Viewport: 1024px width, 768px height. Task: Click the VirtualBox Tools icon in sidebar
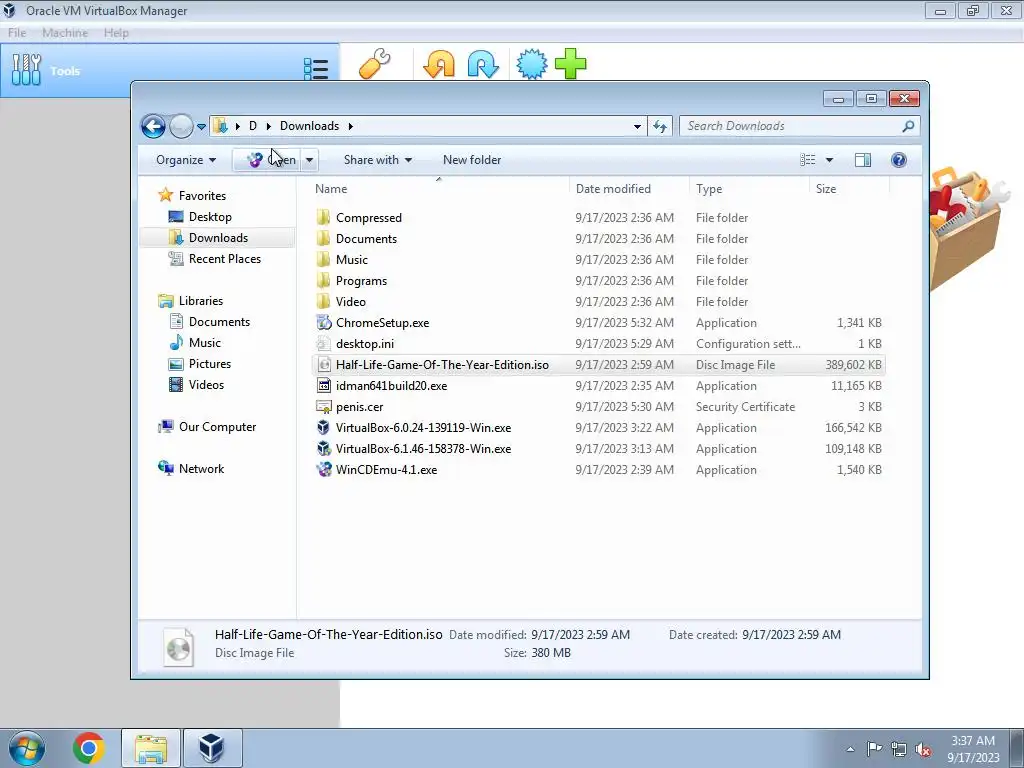[26, 69]
